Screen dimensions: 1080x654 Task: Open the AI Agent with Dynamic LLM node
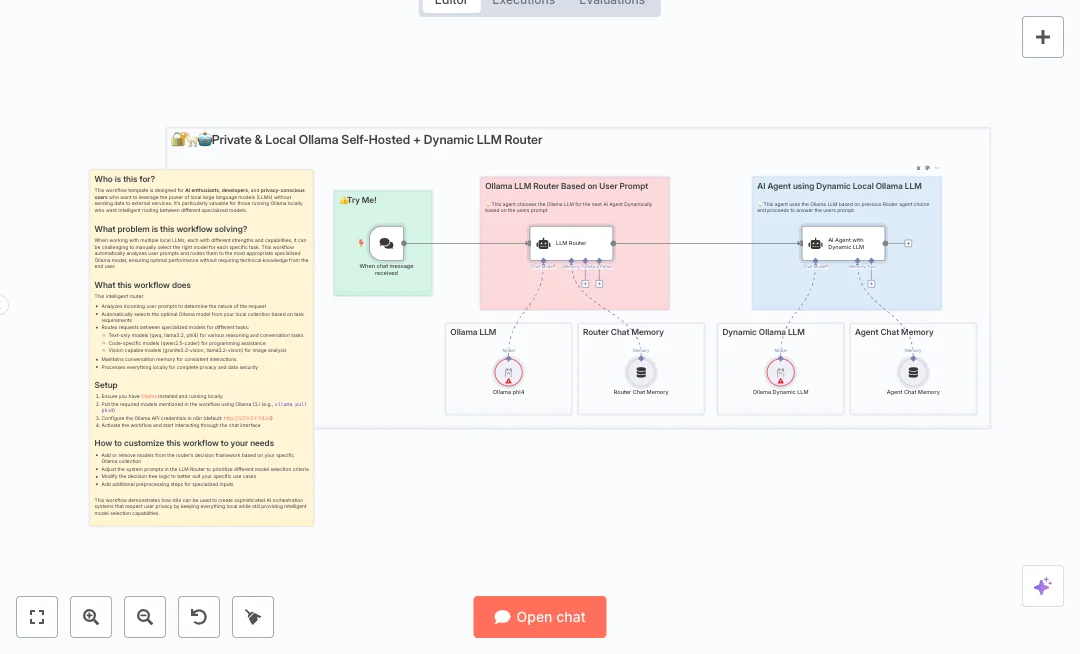tap(843, 243)
